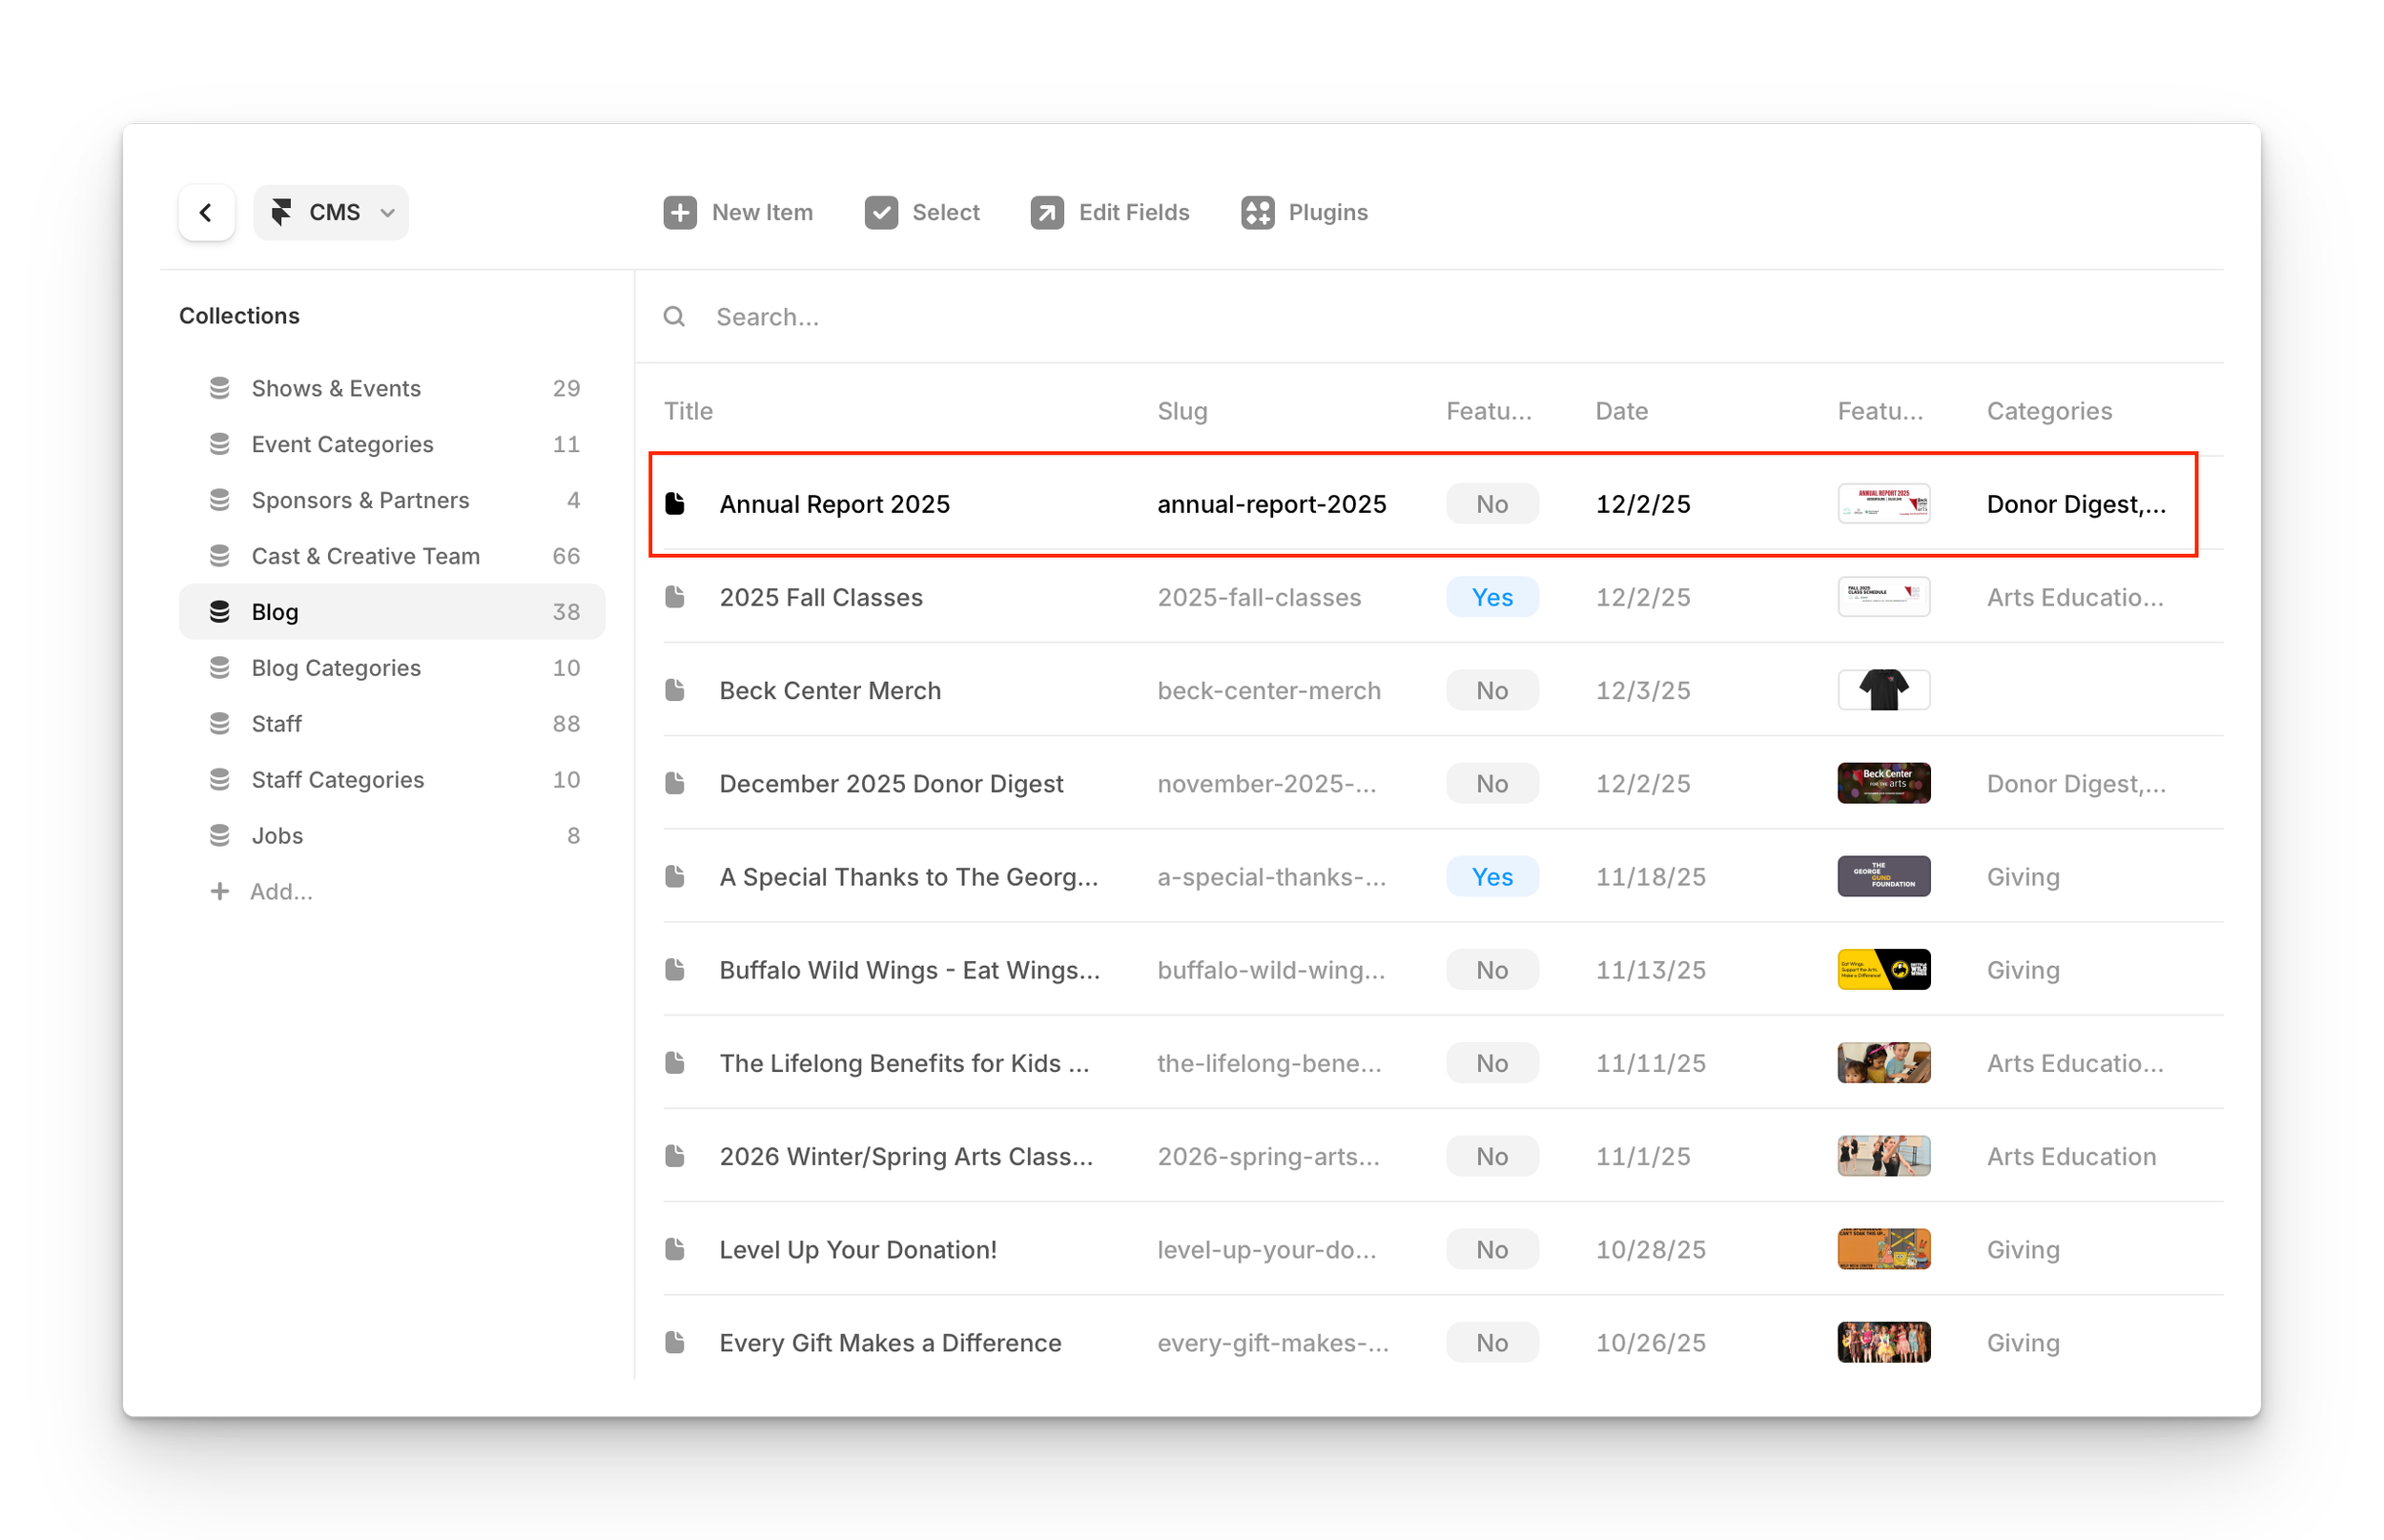Click the Beck Center Merch document icon

676,690
